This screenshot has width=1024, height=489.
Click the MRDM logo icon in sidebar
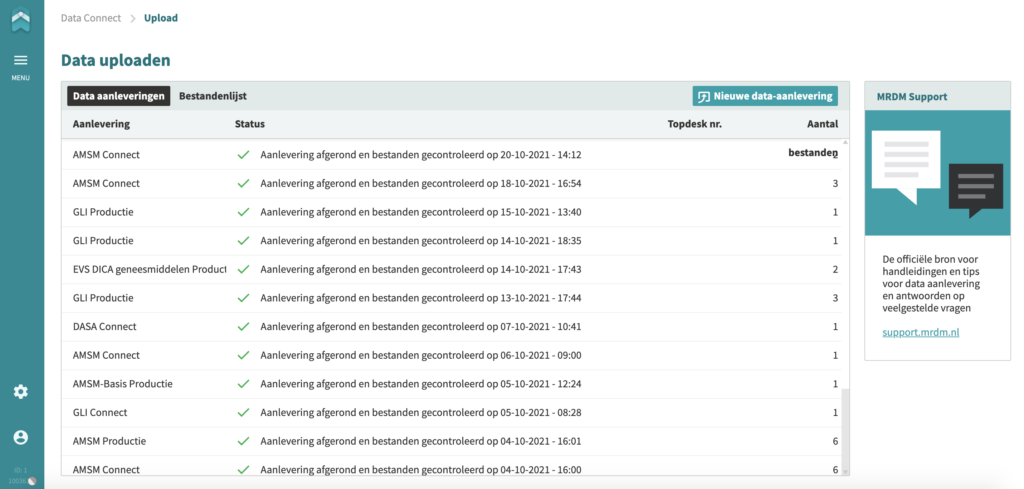click(x=21, y=19)
